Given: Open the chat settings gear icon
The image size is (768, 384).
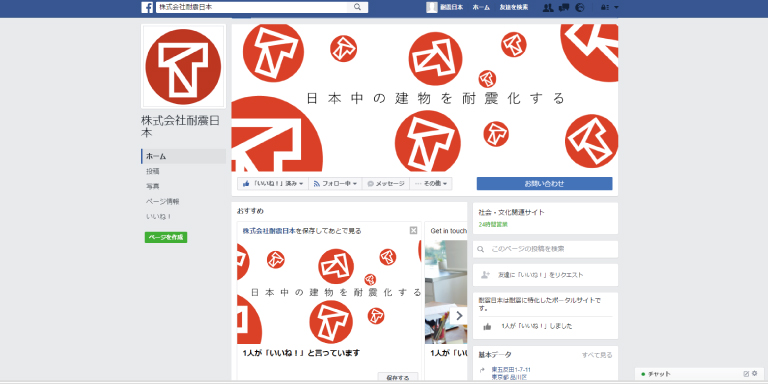Looking at the screenshot, I should click(755, 373).
